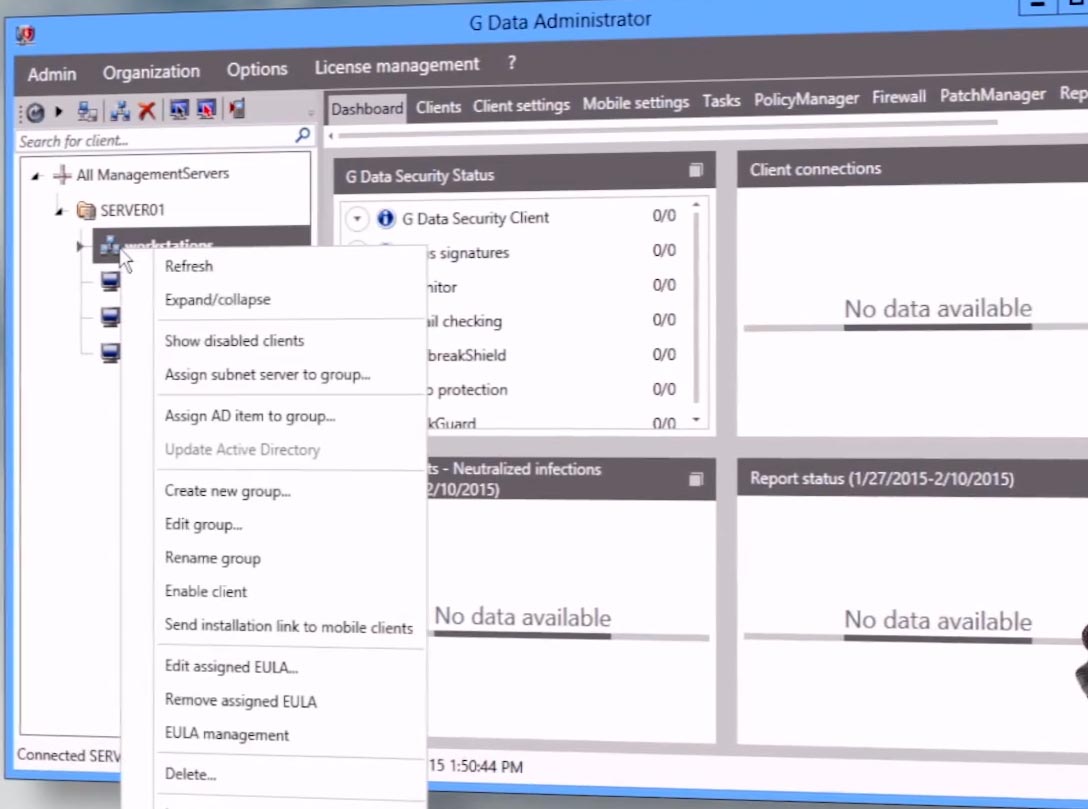Open the PolicyManager tab

(x=806, y=99)
